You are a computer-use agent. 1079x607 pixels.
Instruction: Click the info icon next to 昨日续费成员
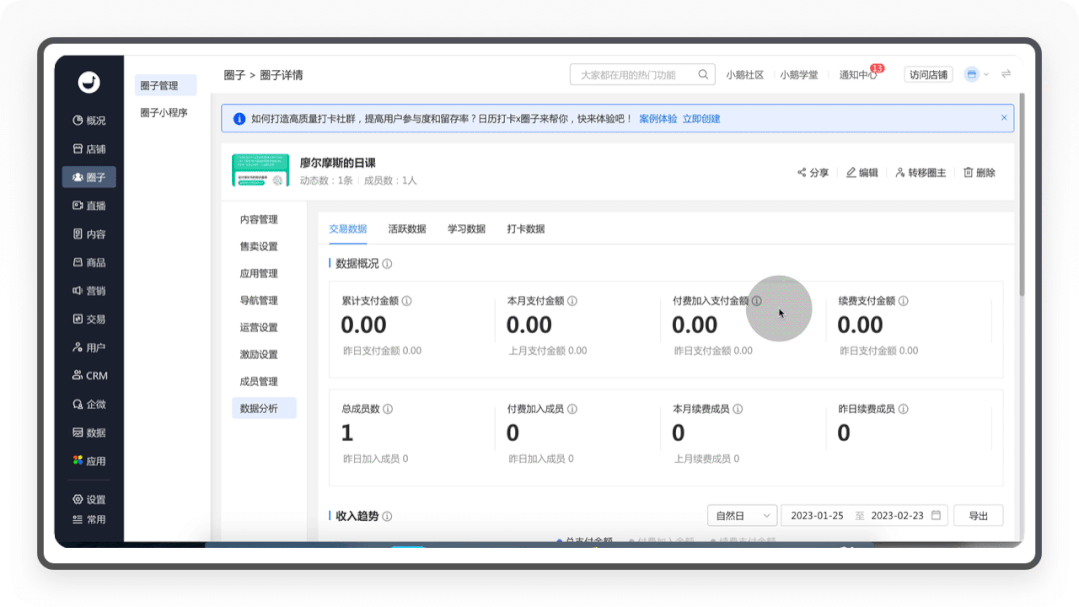[904, 409]
